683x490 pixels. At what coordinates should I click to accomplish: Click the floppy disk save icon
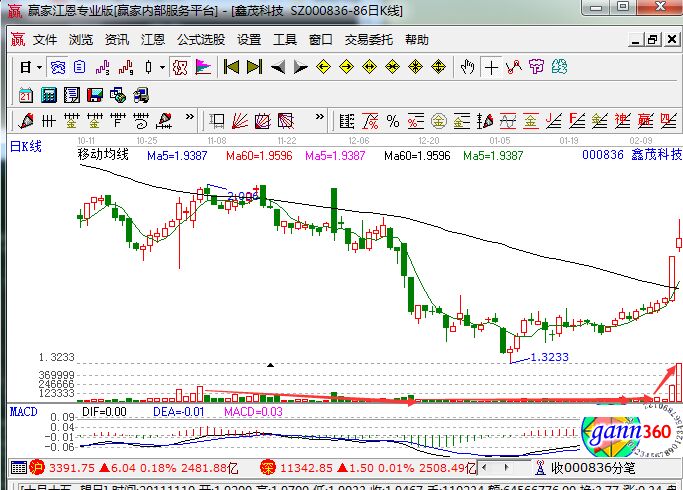[x=95, y=95]
